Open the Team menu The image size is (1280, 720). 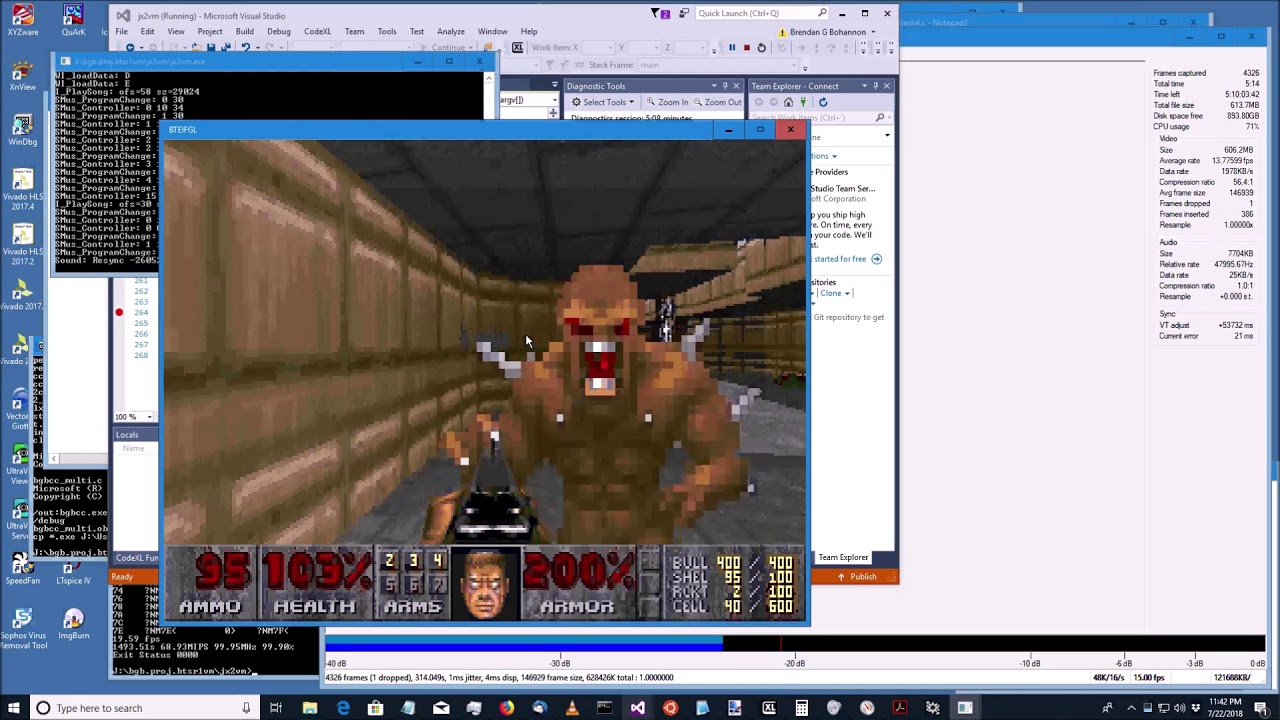click(x=354, y=31)
